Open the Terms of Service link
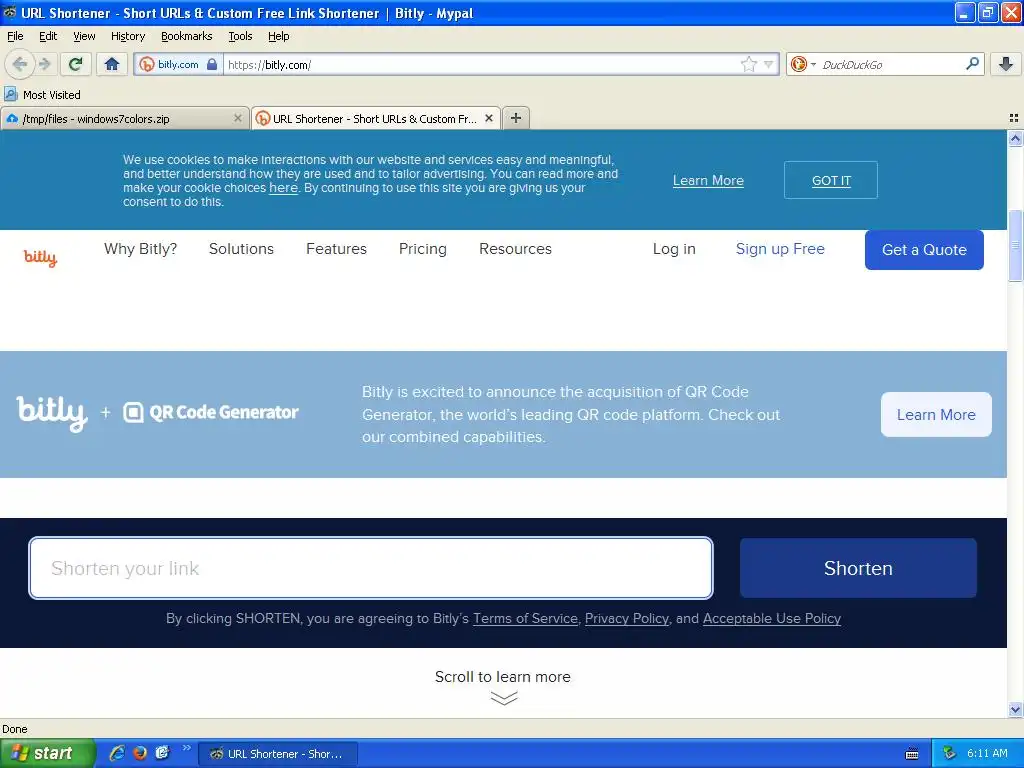This screenshot has width=1024, height=768. coord(525,618)
